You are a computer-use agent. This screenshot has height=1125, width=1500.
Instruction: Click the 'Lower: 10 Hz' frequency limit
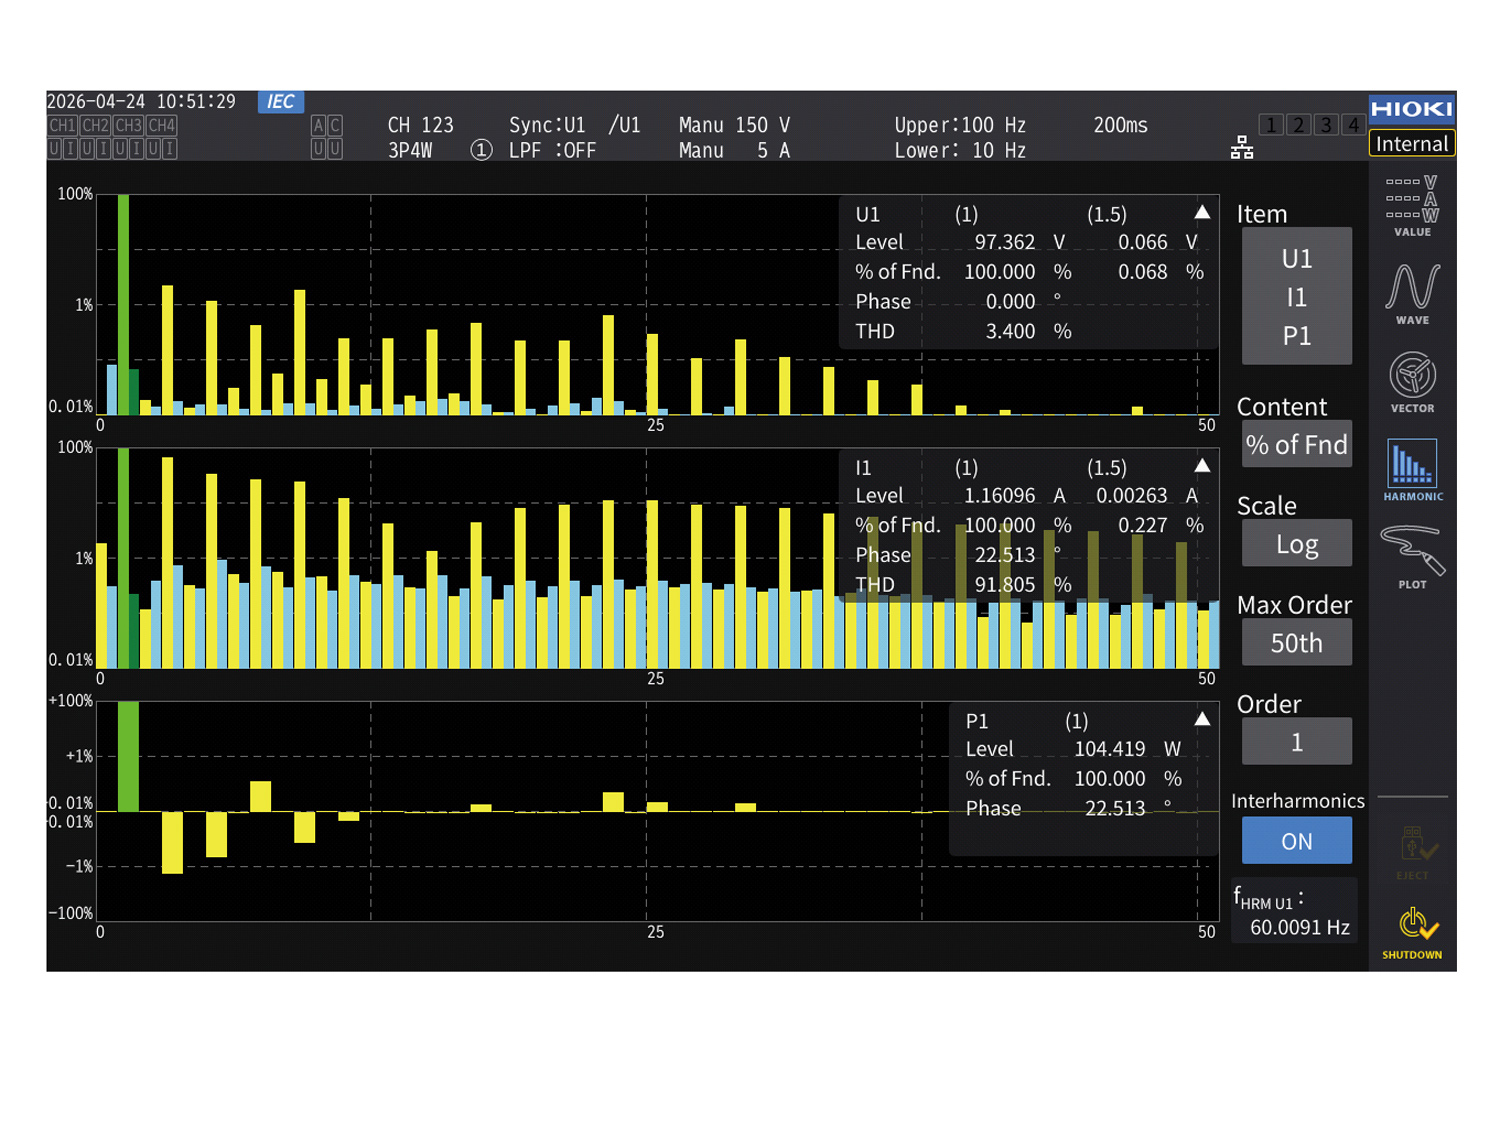pos(960,151)
